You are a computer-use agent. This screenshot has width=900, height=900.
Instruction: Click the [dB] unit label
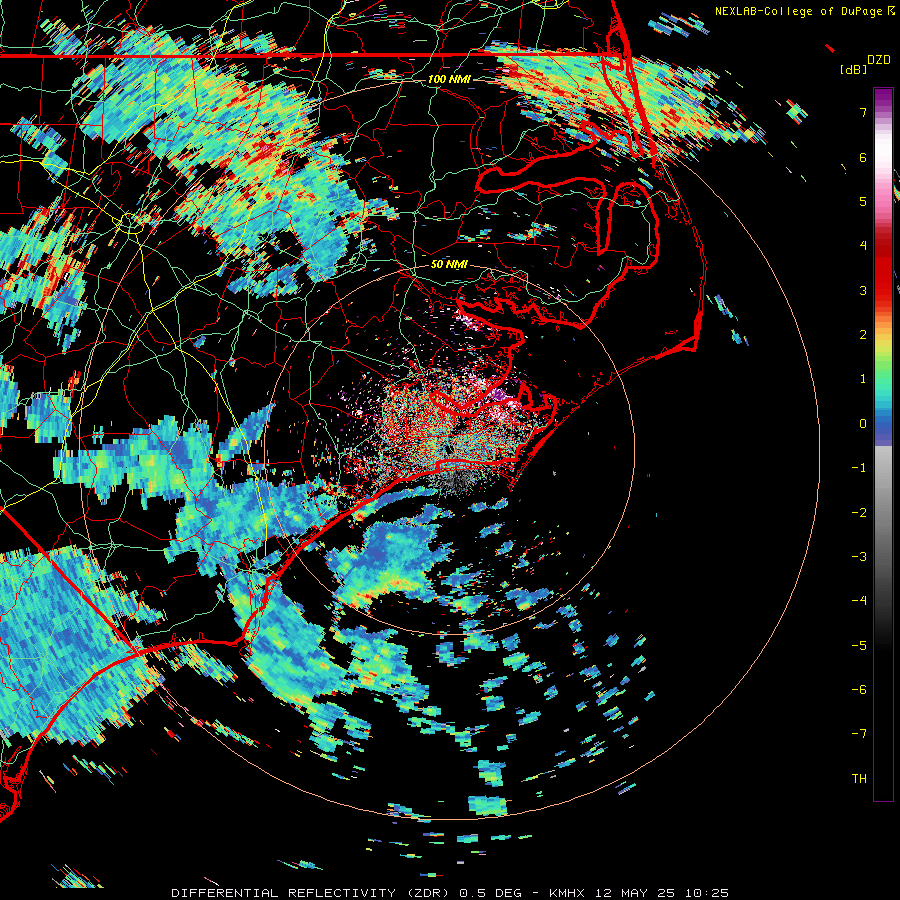coord(853,69)
